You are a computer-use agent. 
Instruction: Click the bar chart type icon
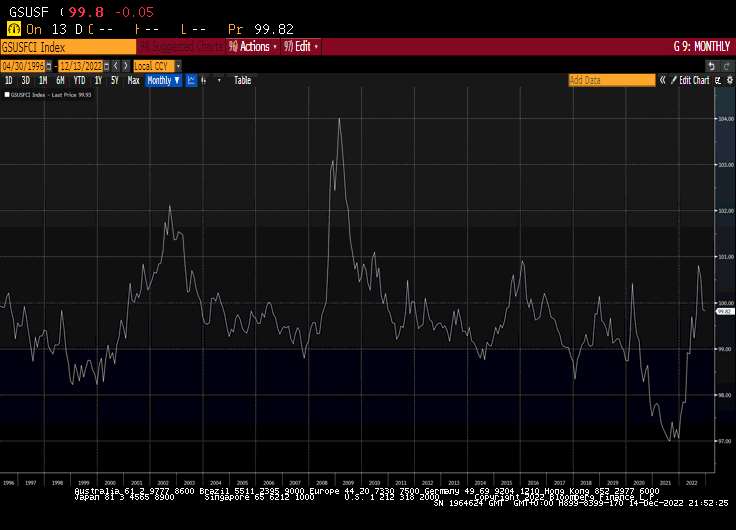(x=205, y=80)
